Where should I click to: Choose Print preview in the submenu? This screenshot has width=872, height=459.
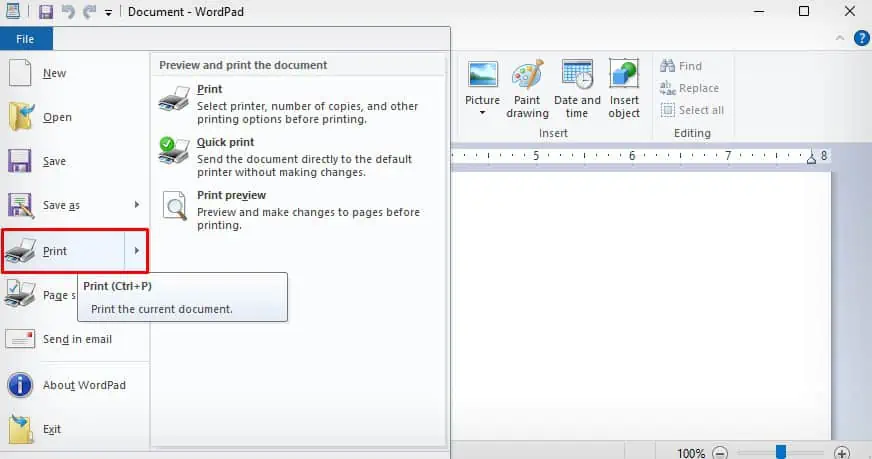(298, 210)
